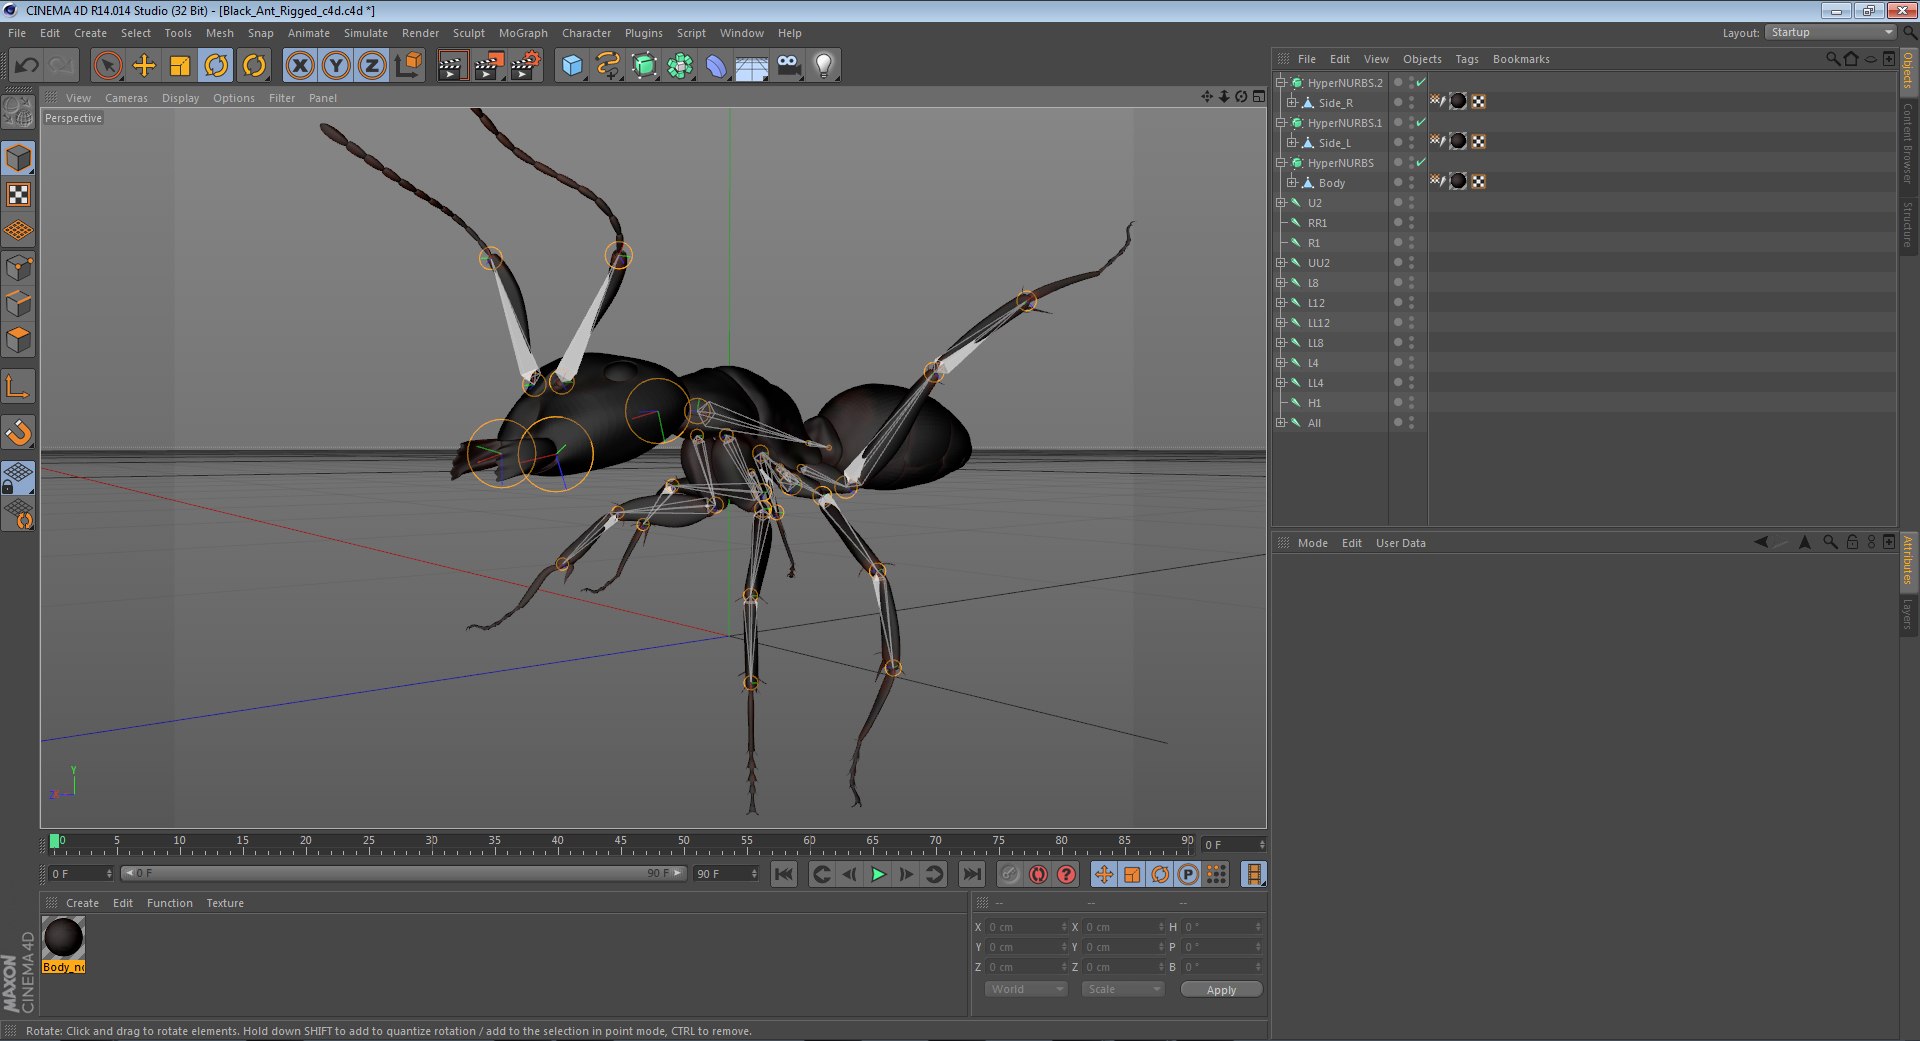
Task: Expand the UU2 joint hierarchy
Action: 1280,262
